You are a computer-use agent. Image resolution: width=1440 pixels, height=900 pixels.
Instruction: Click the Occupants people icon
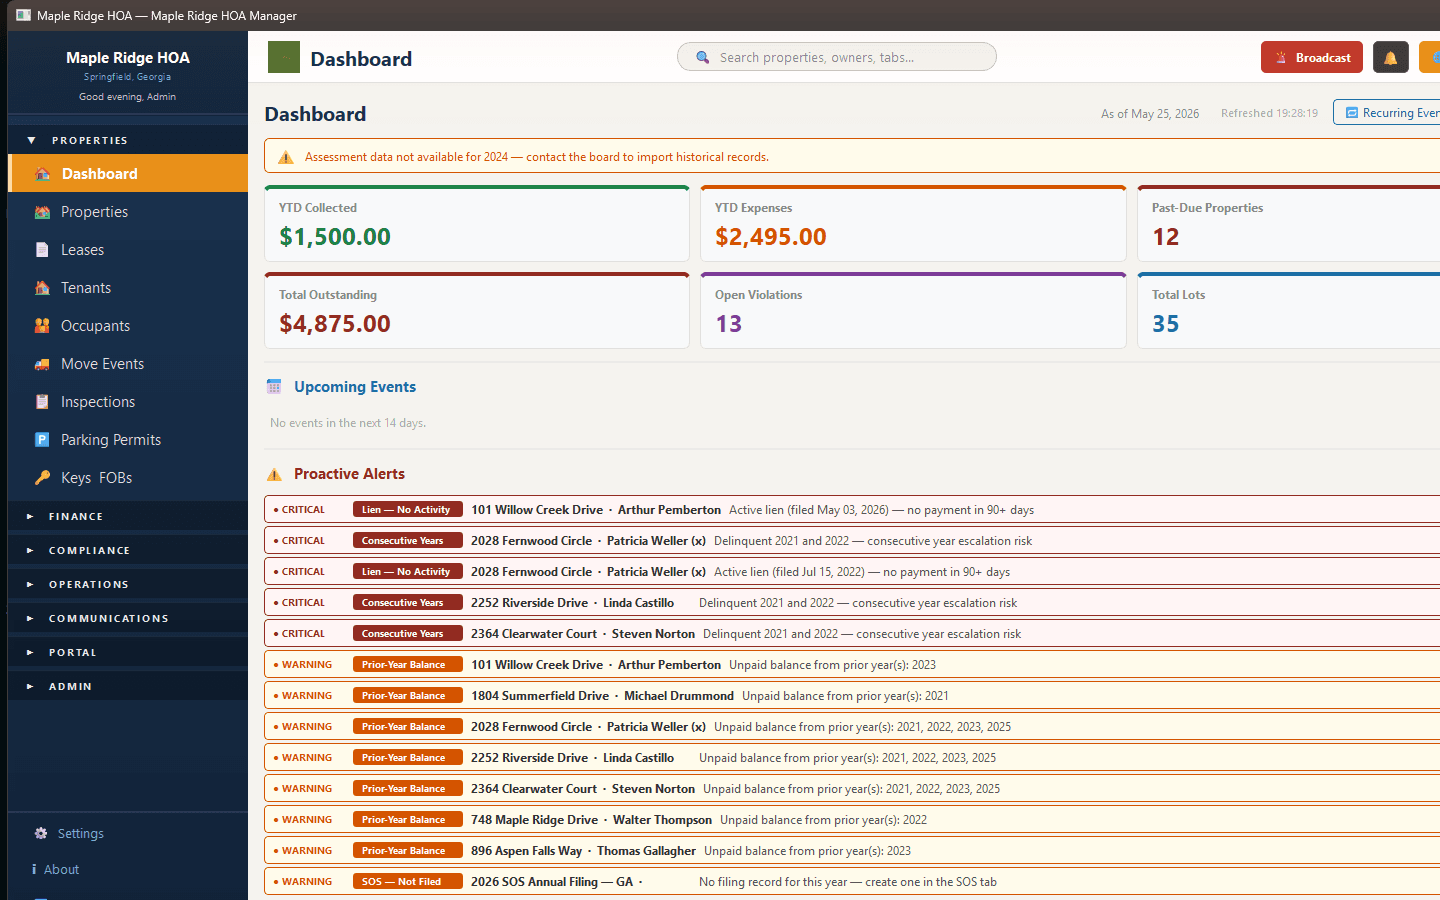[x=42, y=326]
